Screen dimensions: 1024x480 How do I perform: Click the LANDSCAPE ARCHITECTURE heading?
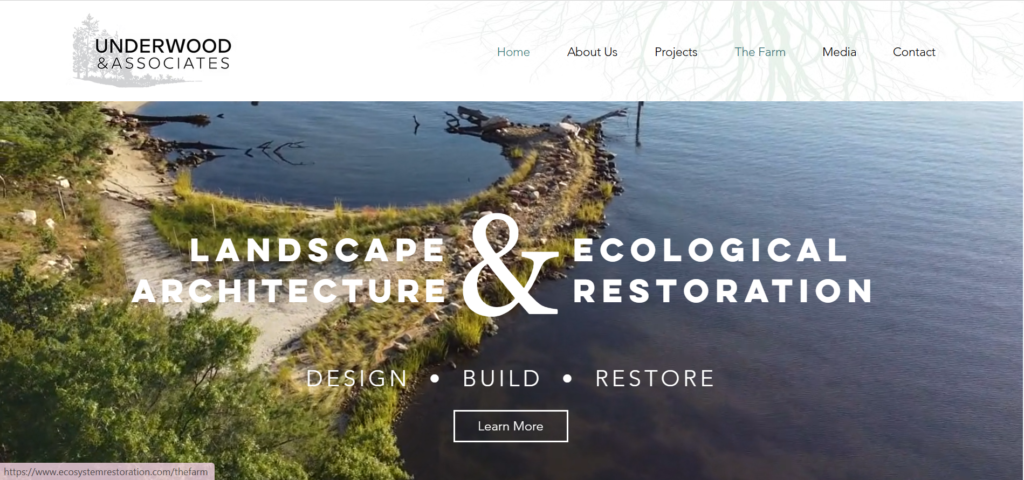tap(289, 270)
